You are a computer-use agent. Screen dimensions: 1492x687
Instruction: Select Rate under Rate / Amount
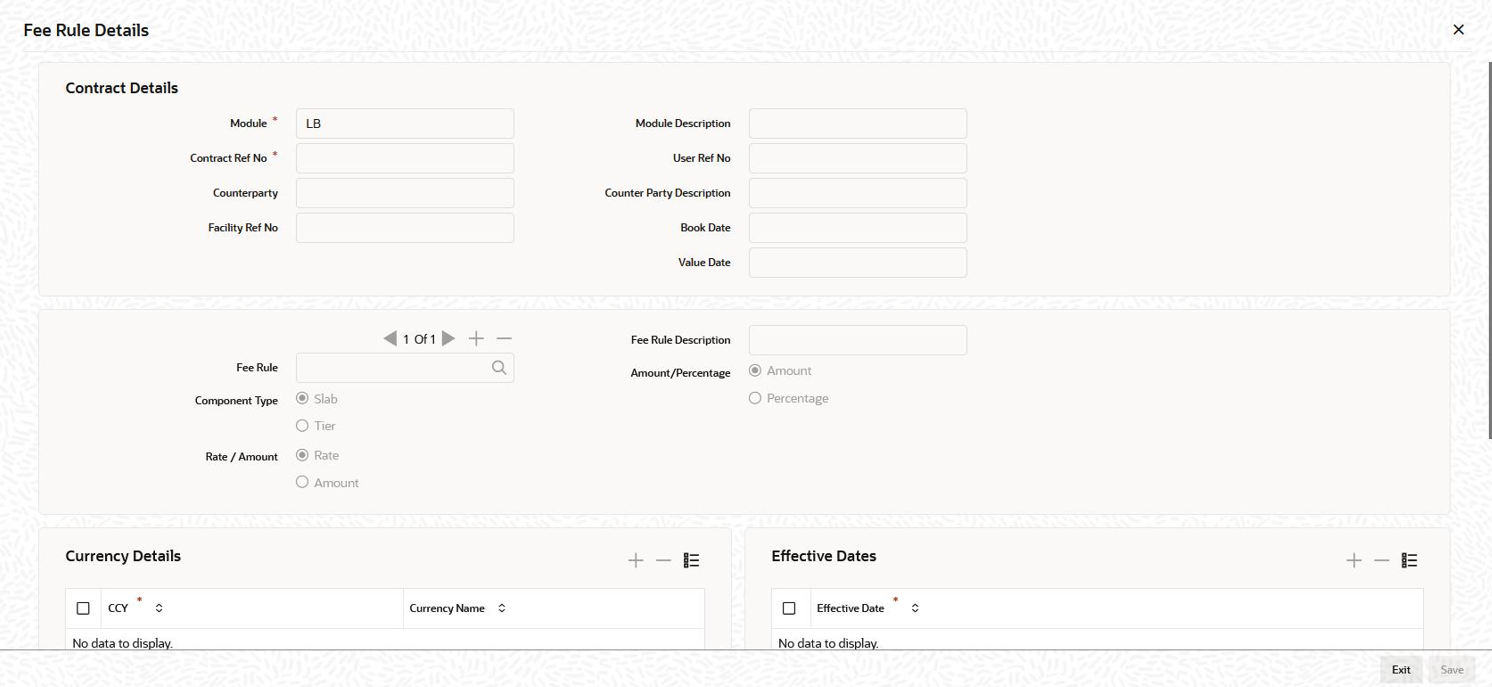click(302, 455)
